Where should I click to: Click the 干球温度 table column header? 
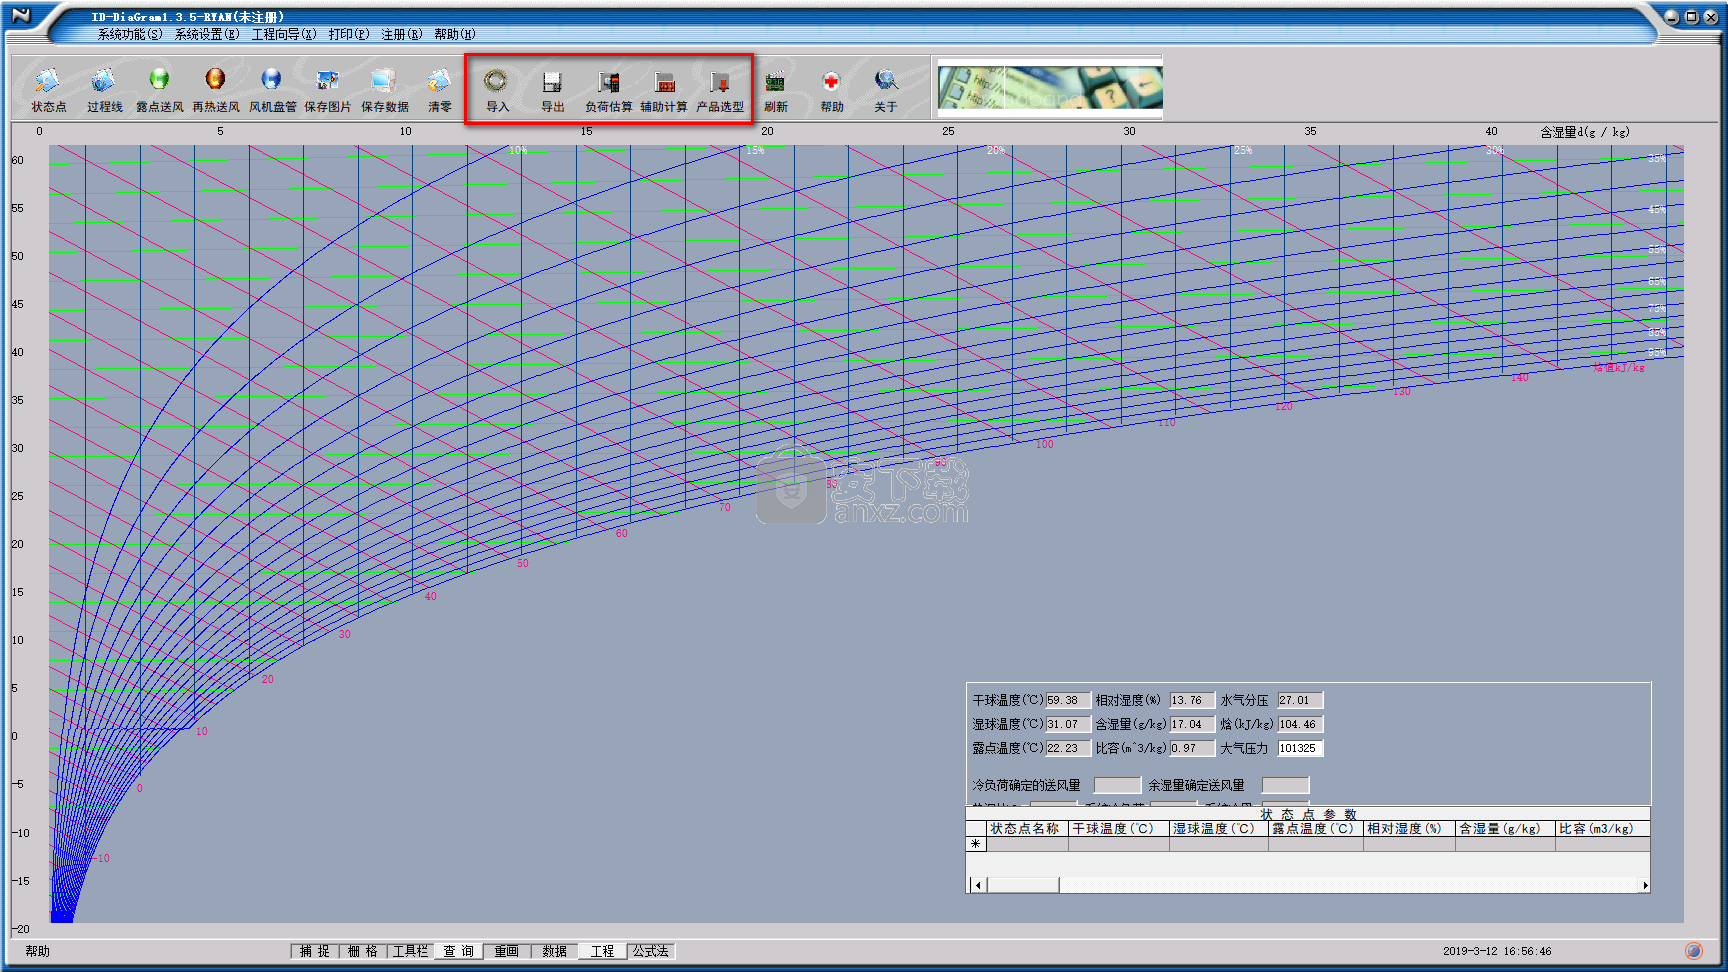tap(1118, 829)
